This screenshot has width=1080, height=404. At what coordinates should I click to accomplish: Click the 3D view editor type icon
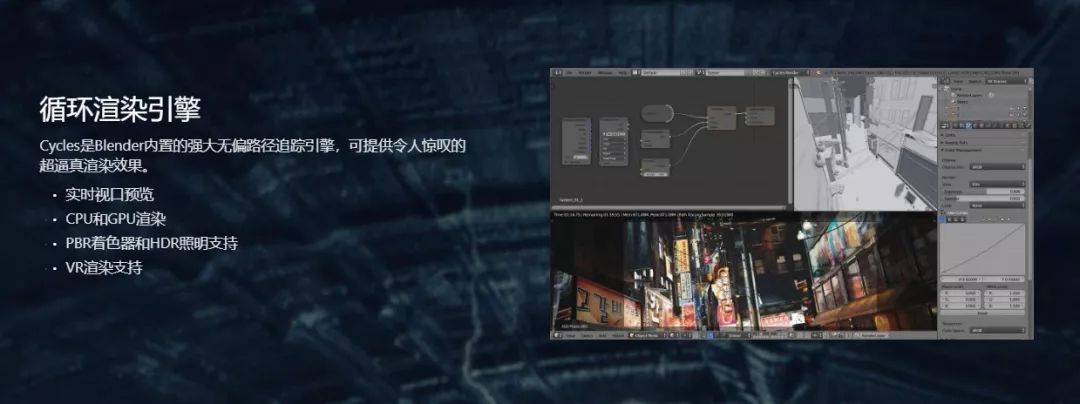[x=556, y=336]
